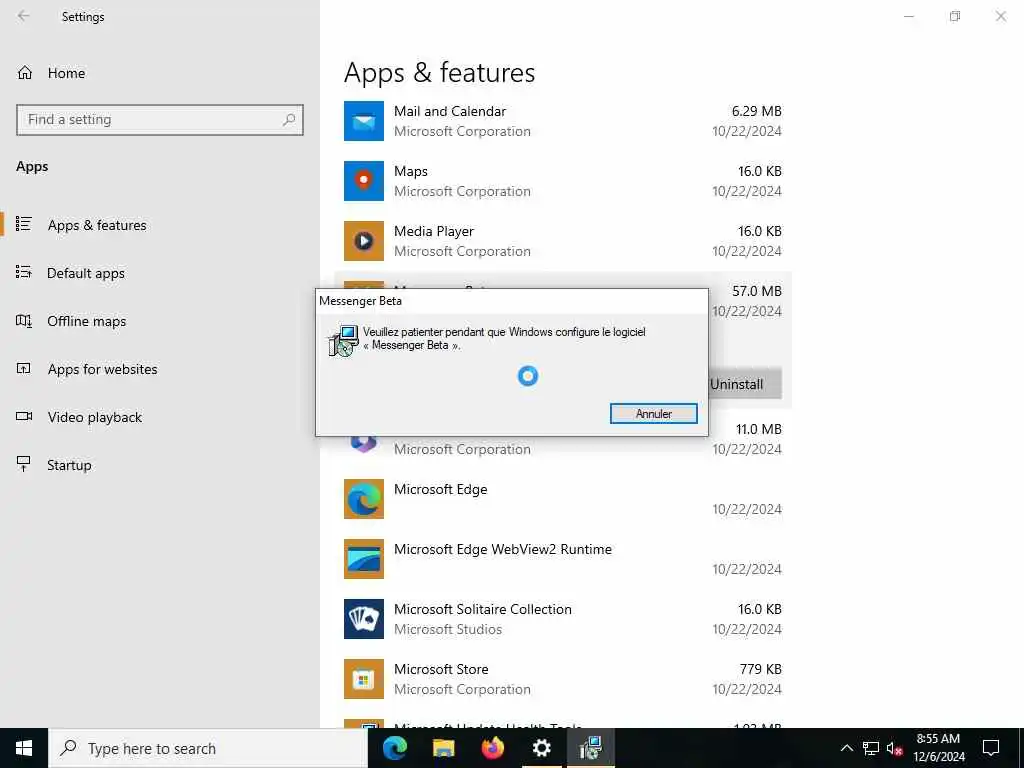Go back with the Settings back arrow
Viewport: 1024px width, 768px height.
24,16
